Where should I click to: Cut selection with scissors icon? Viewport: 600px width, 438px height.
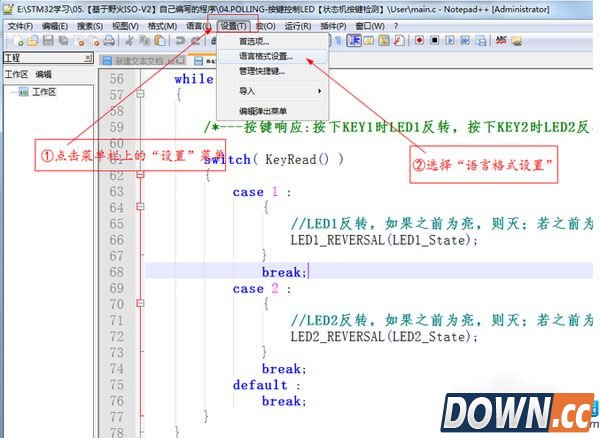tap(129, 41)
